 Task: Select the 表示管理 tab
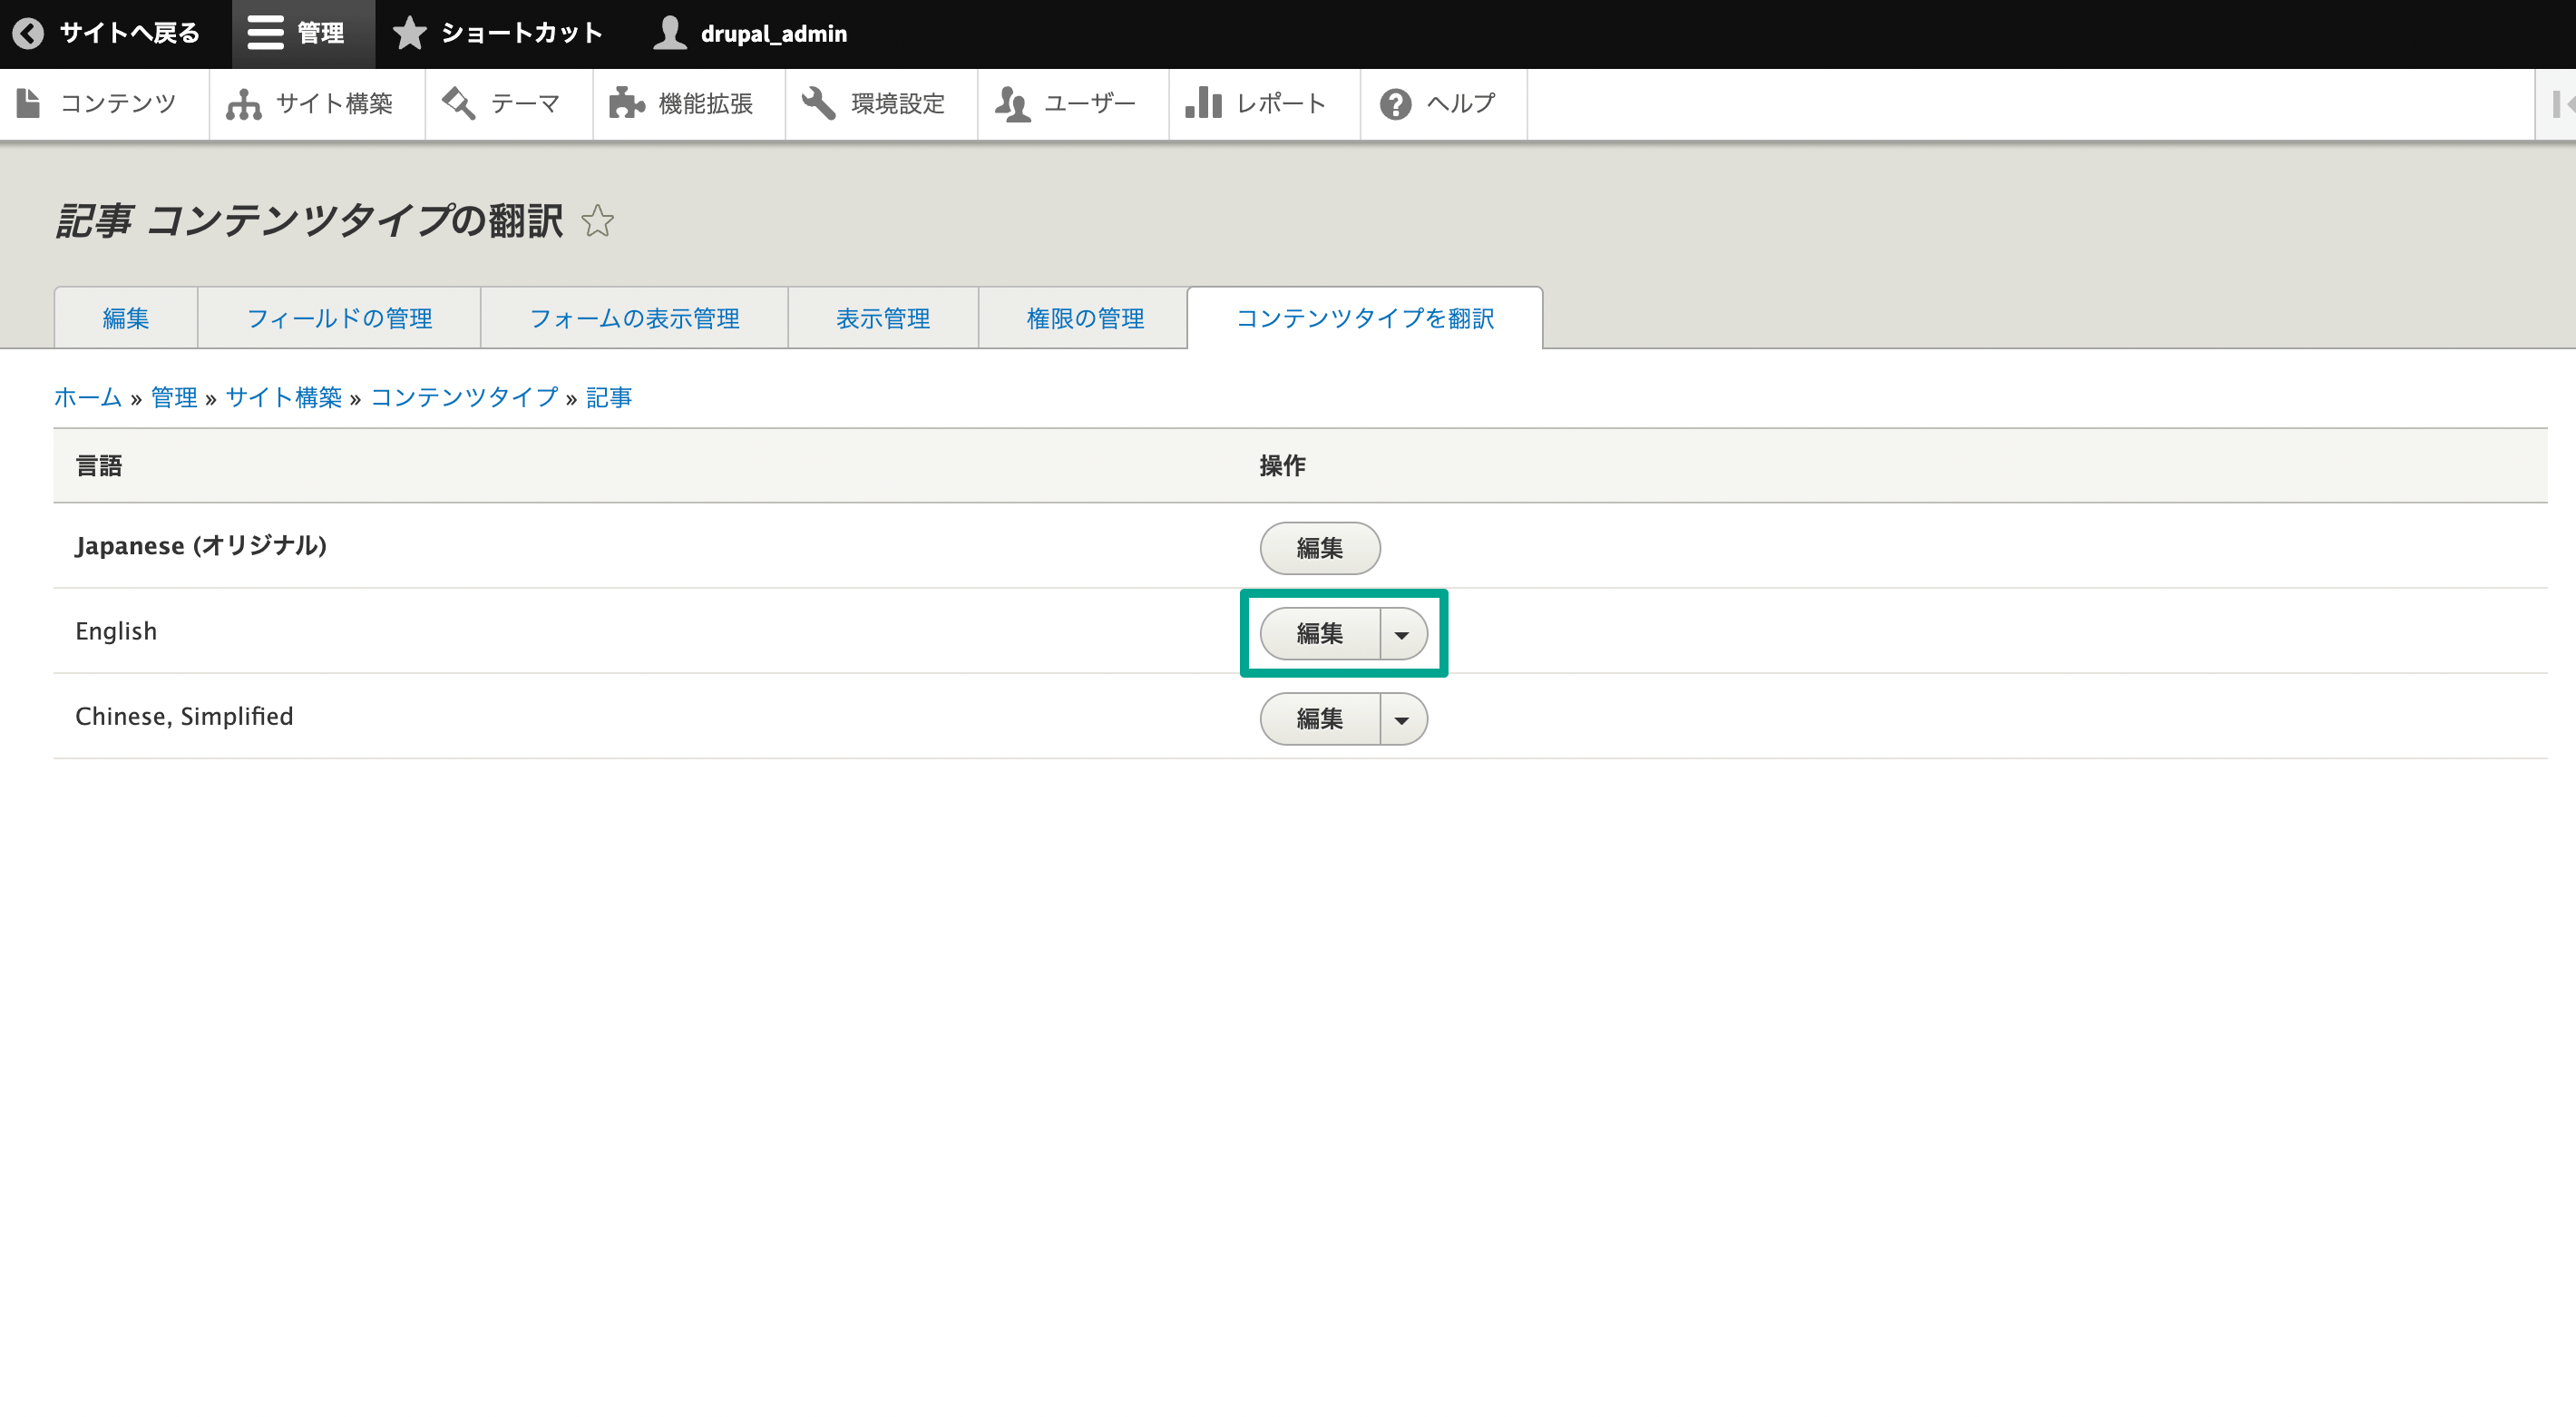[879, 318]
